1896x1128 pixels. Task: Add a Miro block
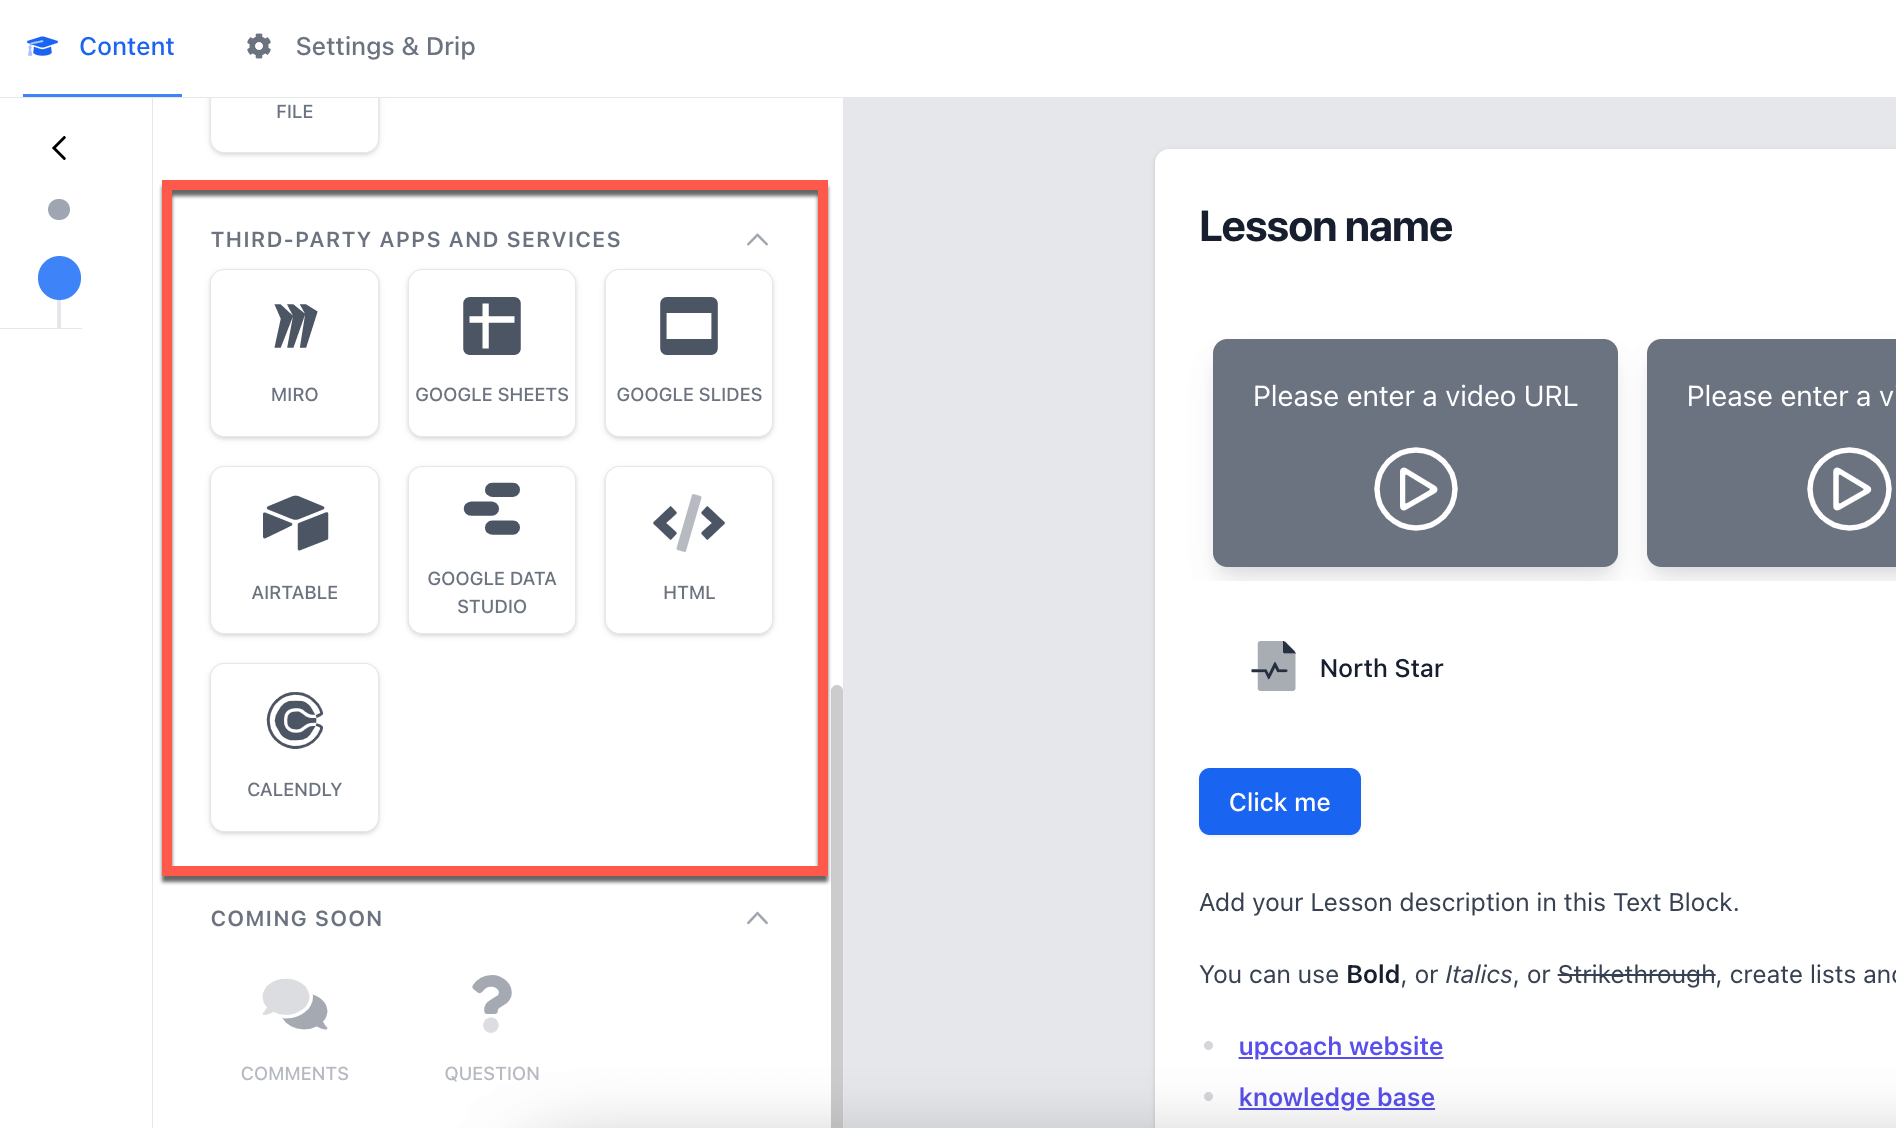click(x=294, y=352)
